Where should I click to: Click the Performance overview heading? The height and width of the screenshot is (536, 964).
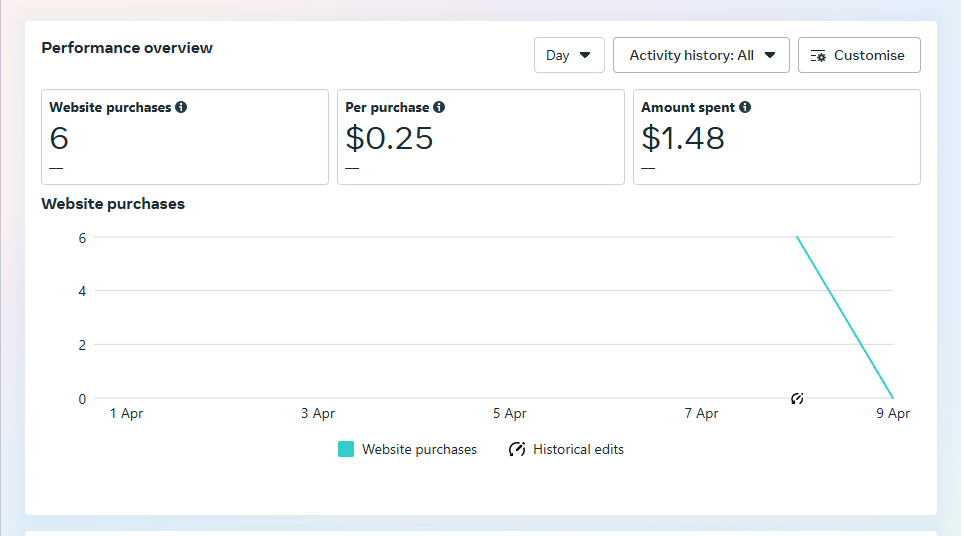pyautogui.click(x=127, y=47)
